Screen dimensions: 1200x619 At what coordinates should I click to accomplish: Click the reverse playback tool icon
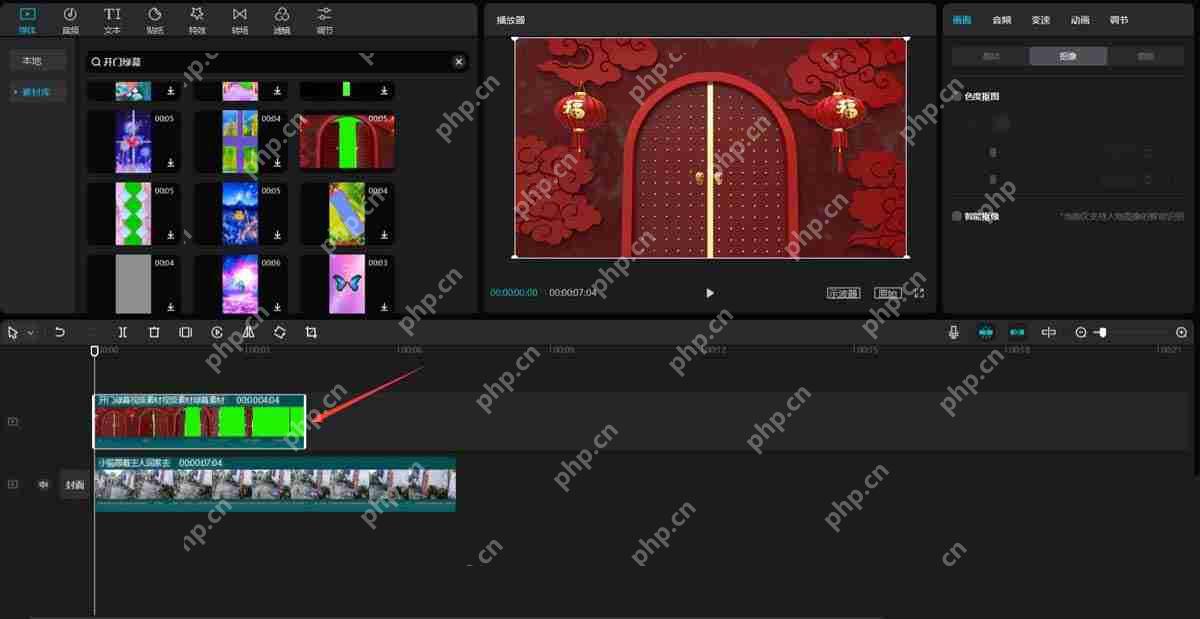tap(217, 332)
